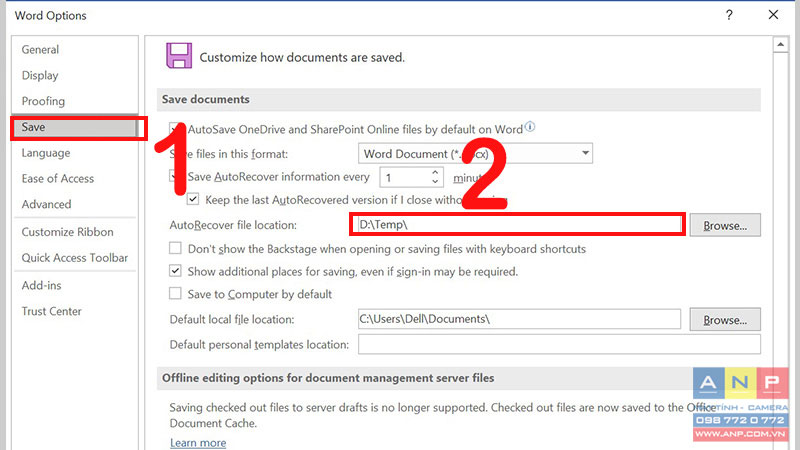This screenshot has width=800, height=450.
Task: Click the Save documents section header
Action: point(459,99)
